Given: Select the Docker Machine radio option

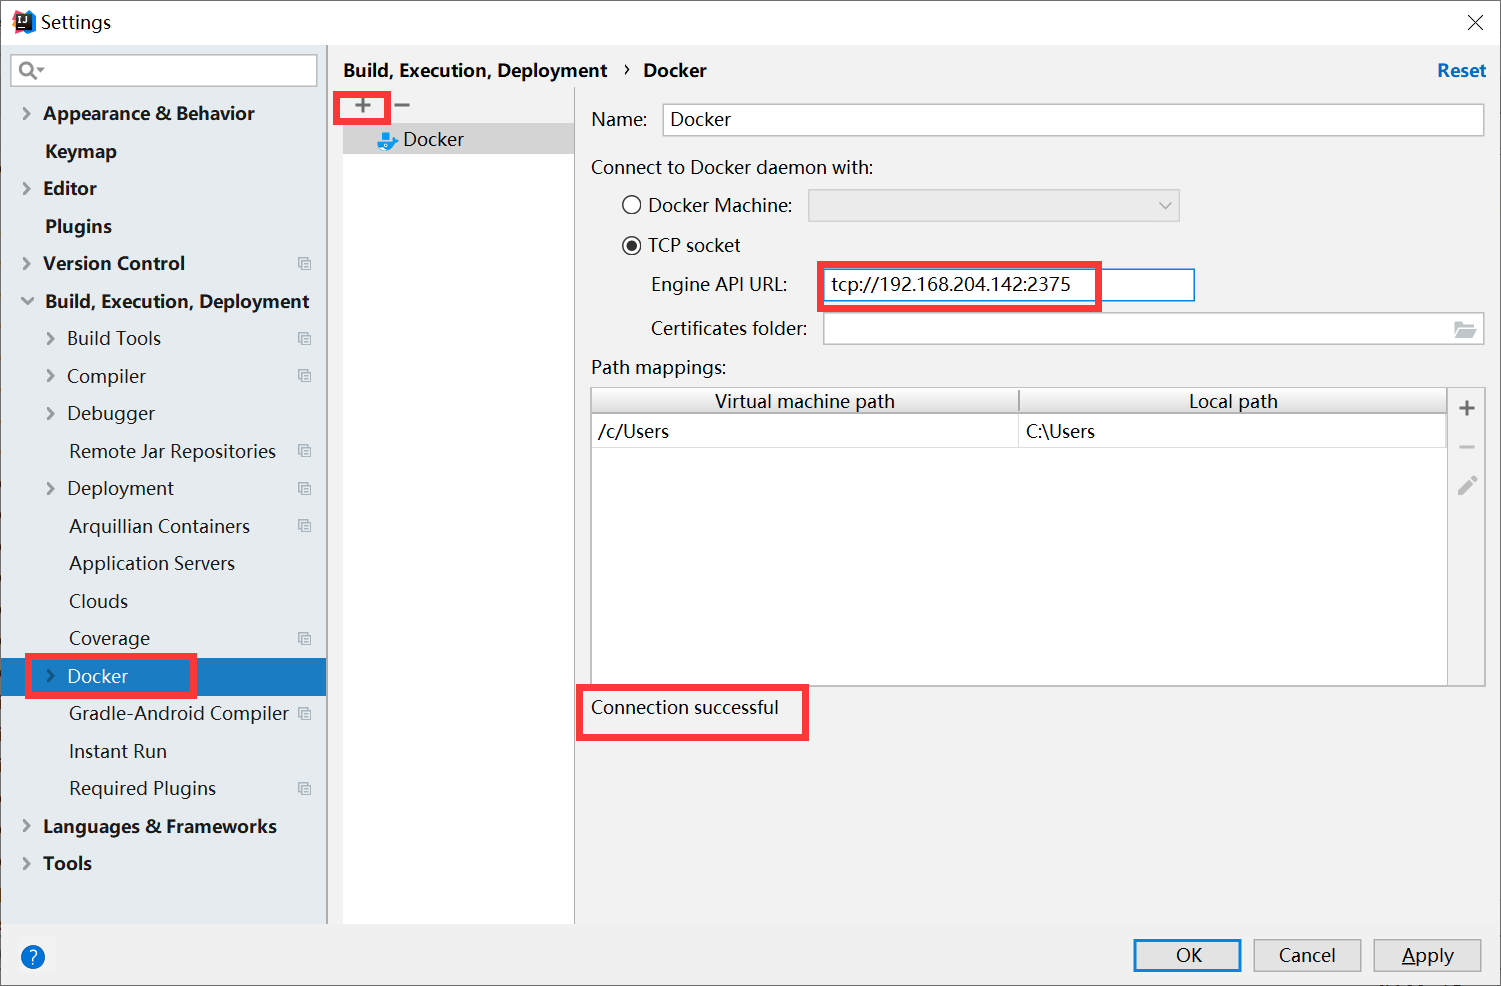Looking at the screenshot, I should pos(632,205).
